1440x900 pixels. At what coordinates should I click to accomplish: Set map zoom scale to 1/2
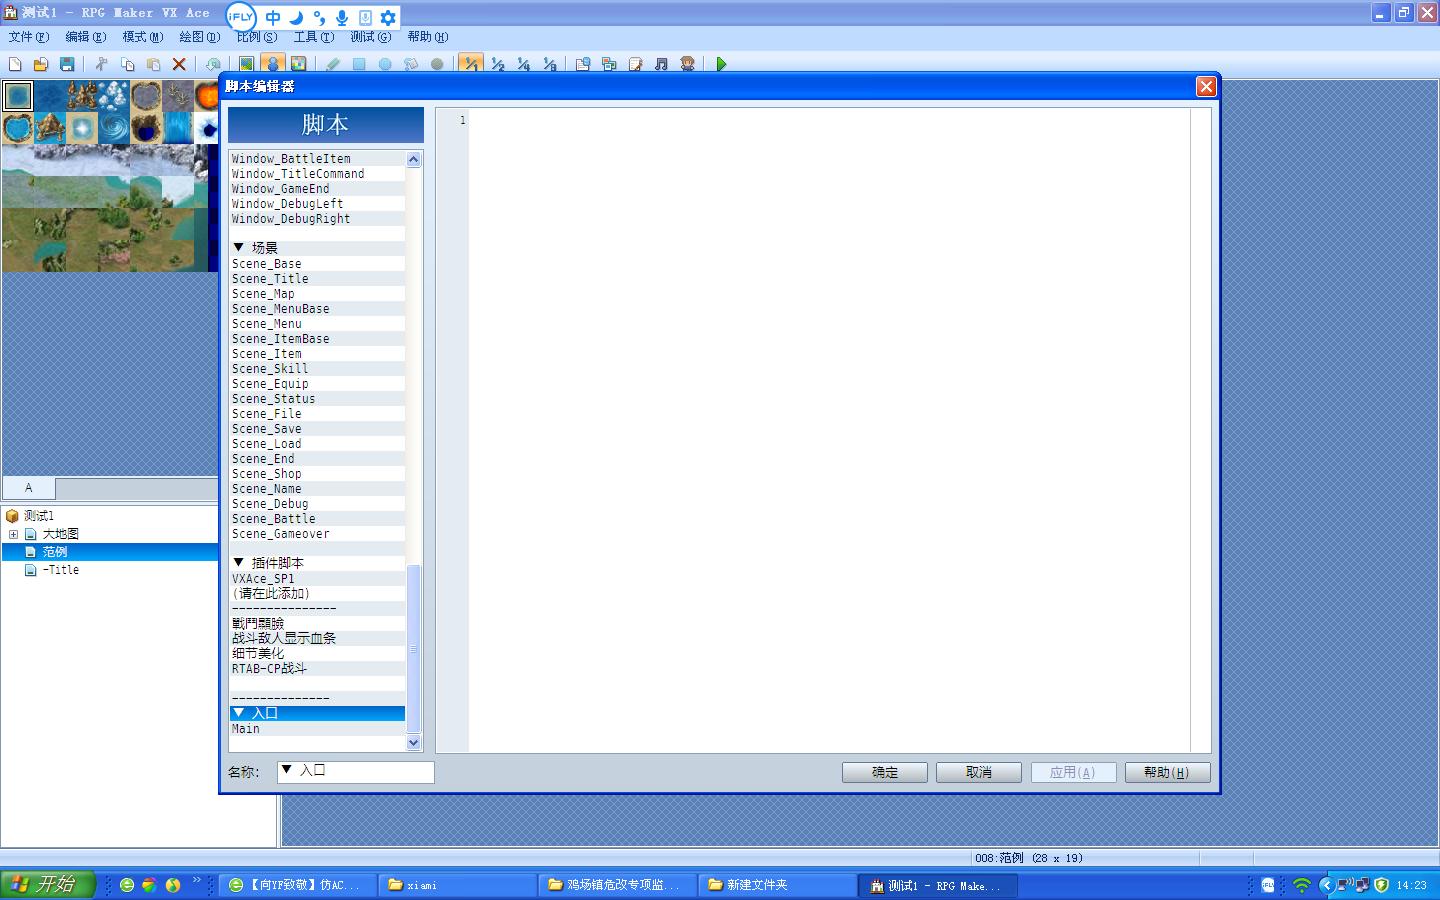(497, 64)
